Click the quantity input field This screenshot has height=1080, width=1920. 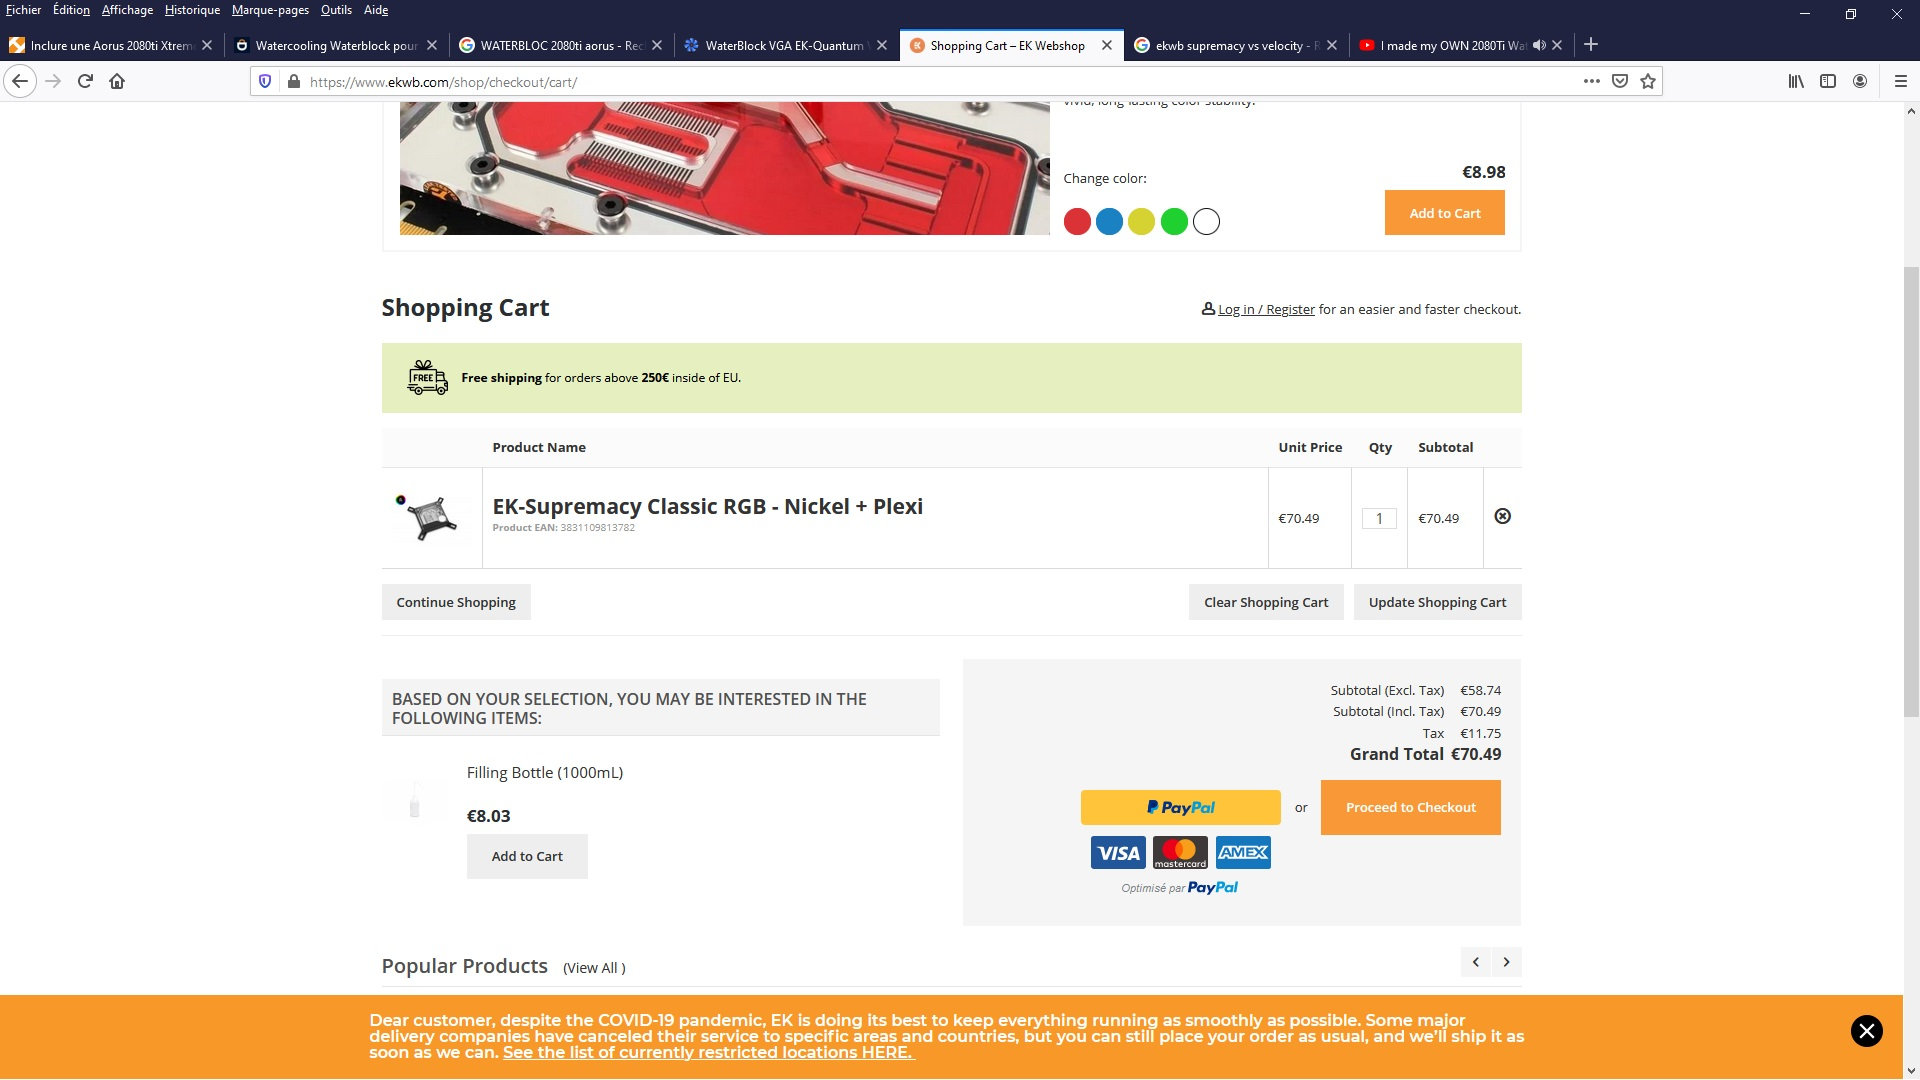(x=1379, y=518)
